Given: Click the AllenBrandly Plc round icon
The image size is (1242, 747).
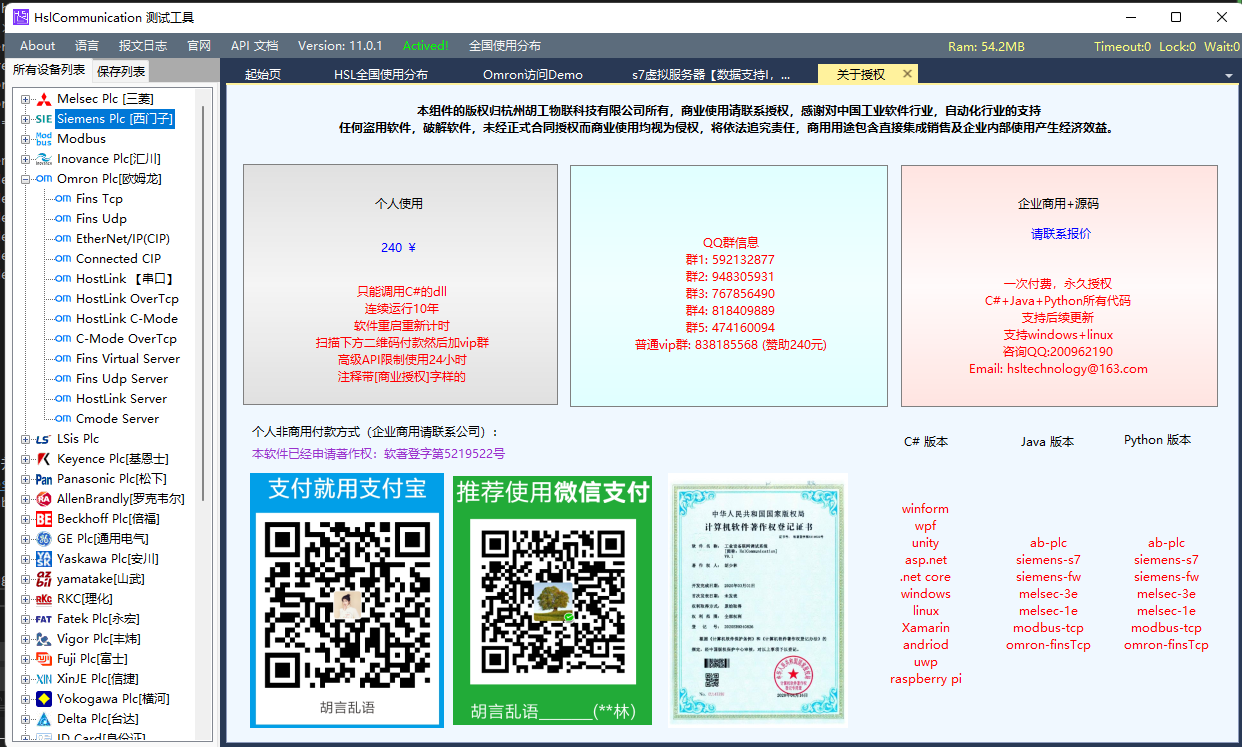Looking at the screenshot, I should click(x=43, y=499).
